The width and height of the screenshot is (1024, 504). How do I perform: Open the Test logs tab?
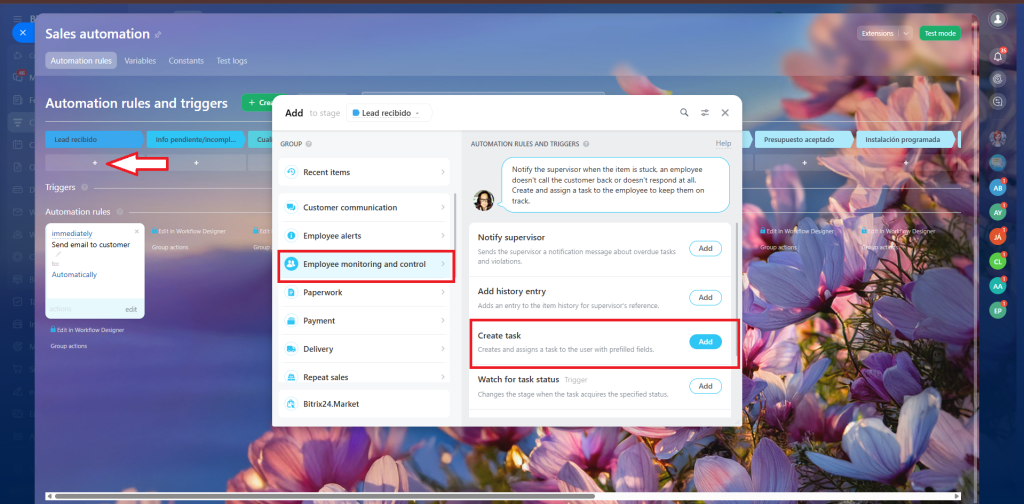pyautogui.click(x=232, y=61)
